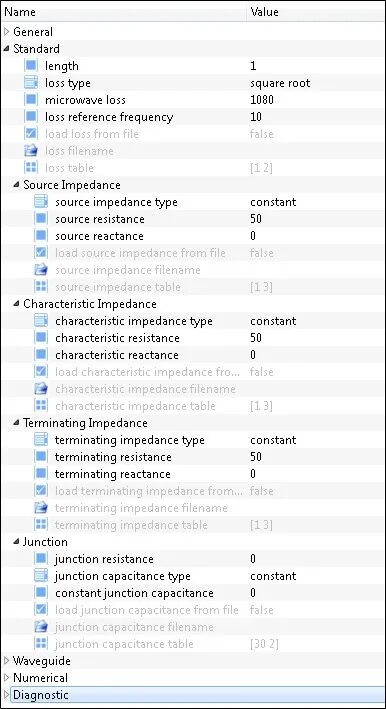
Task: Click the list icon for junction capacitance type
Action: [x=41, y=576]
